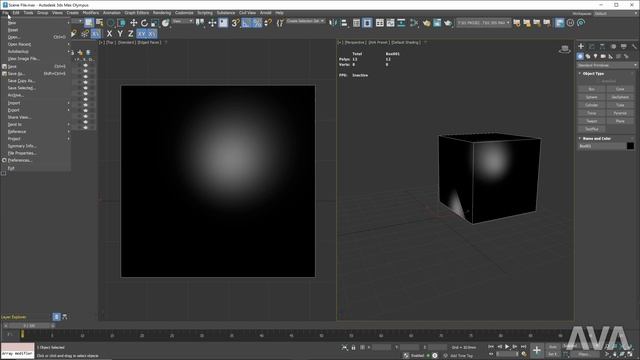Open the Motion command panel tab
This screenshot has height=360, width=640.
coord(613,47)
